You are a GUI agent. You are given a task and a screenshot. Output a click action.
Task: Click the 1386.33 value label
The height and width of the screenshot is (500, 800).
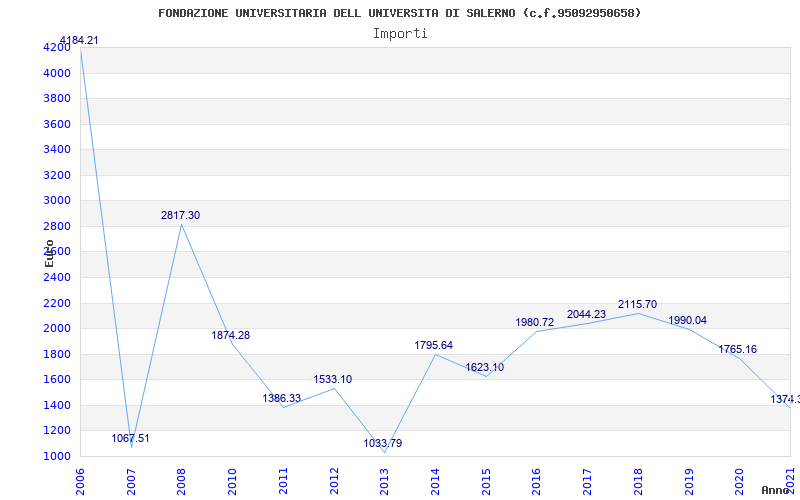coord(282,398)
